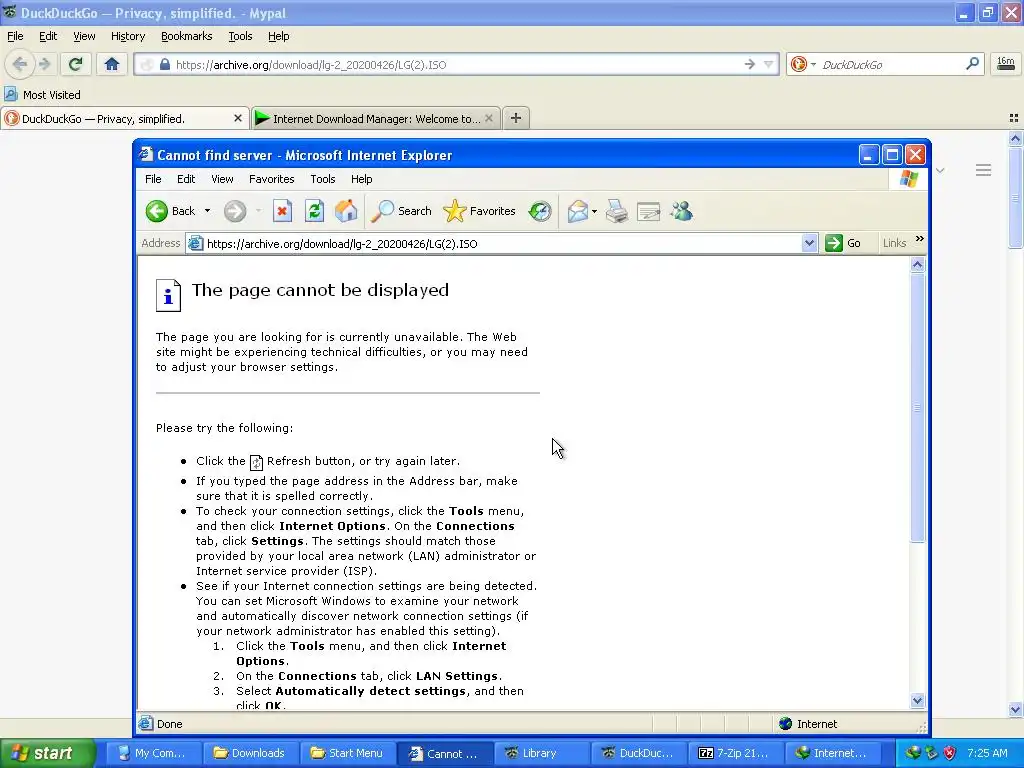Image resolution: width=1024 pixels, height=768 pixels.
Task: Open Search in Internet Explorer toolbar
Action: point(401,211)
